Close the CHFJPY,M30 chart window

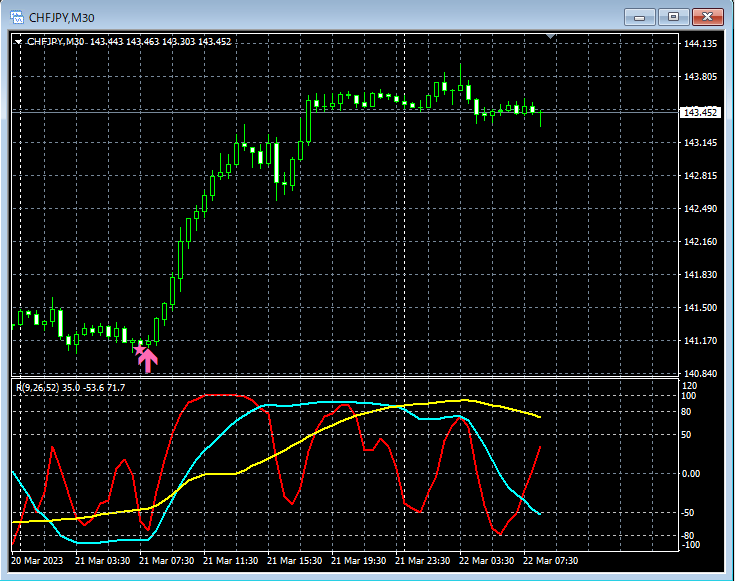pos(707,17)
